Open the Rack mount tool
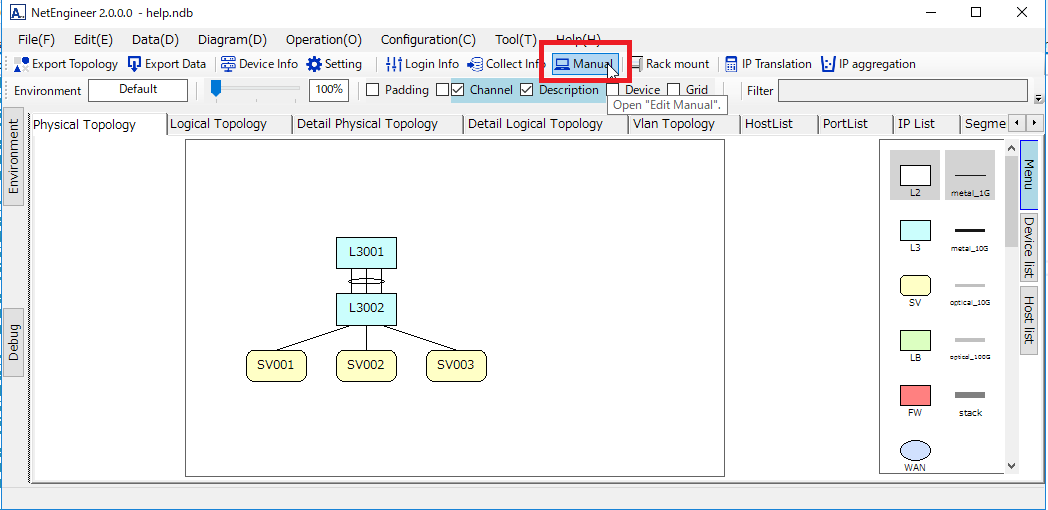 pyautogui.click(x=636, y=64)
